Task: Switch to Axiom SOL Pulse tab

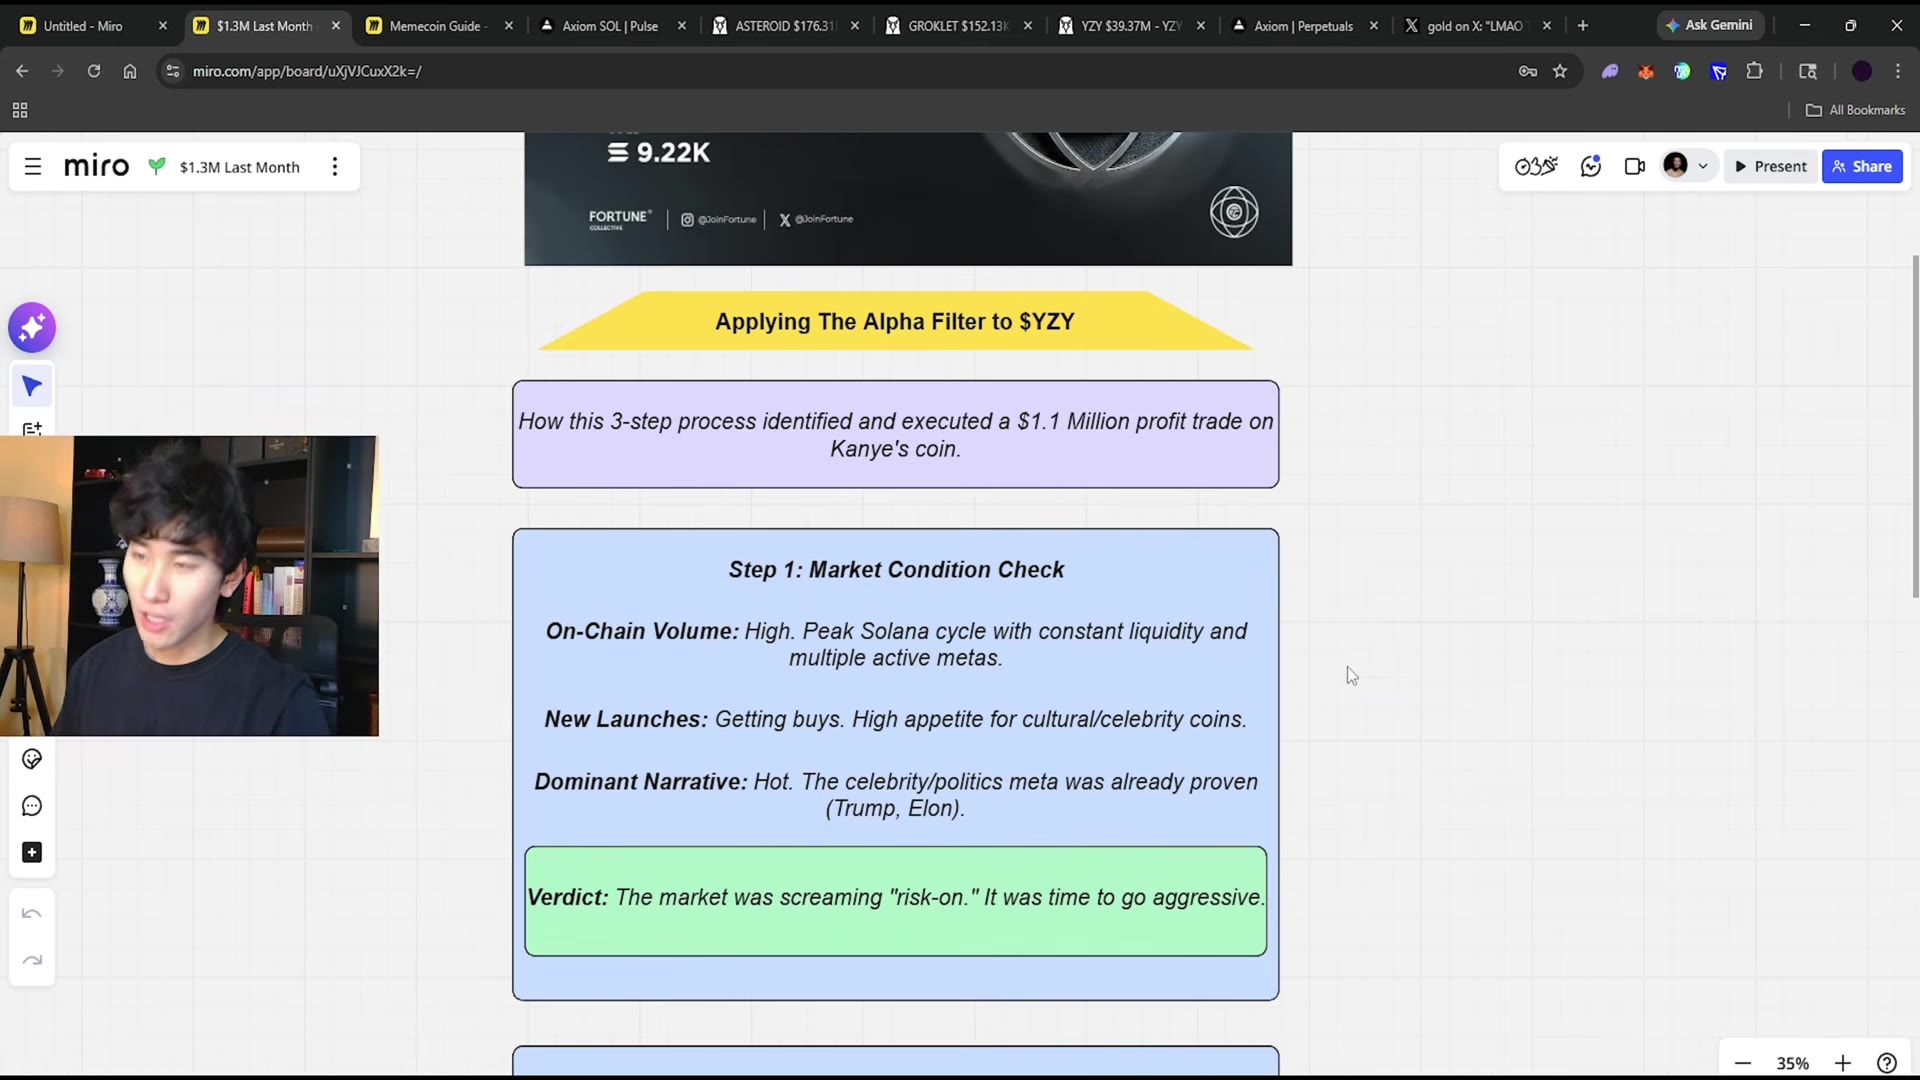Action: [x=610, y=26]
